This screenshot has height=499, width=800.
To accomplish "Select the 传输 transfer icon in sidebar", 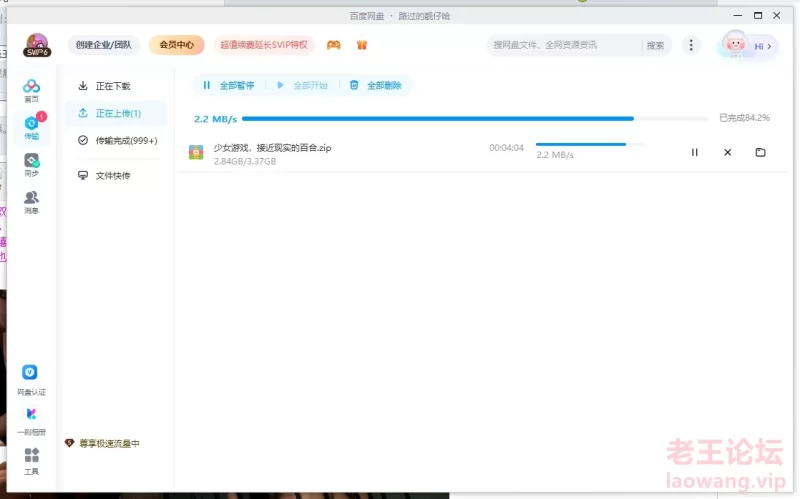I will pyautogui.click(x=31, y=127).
